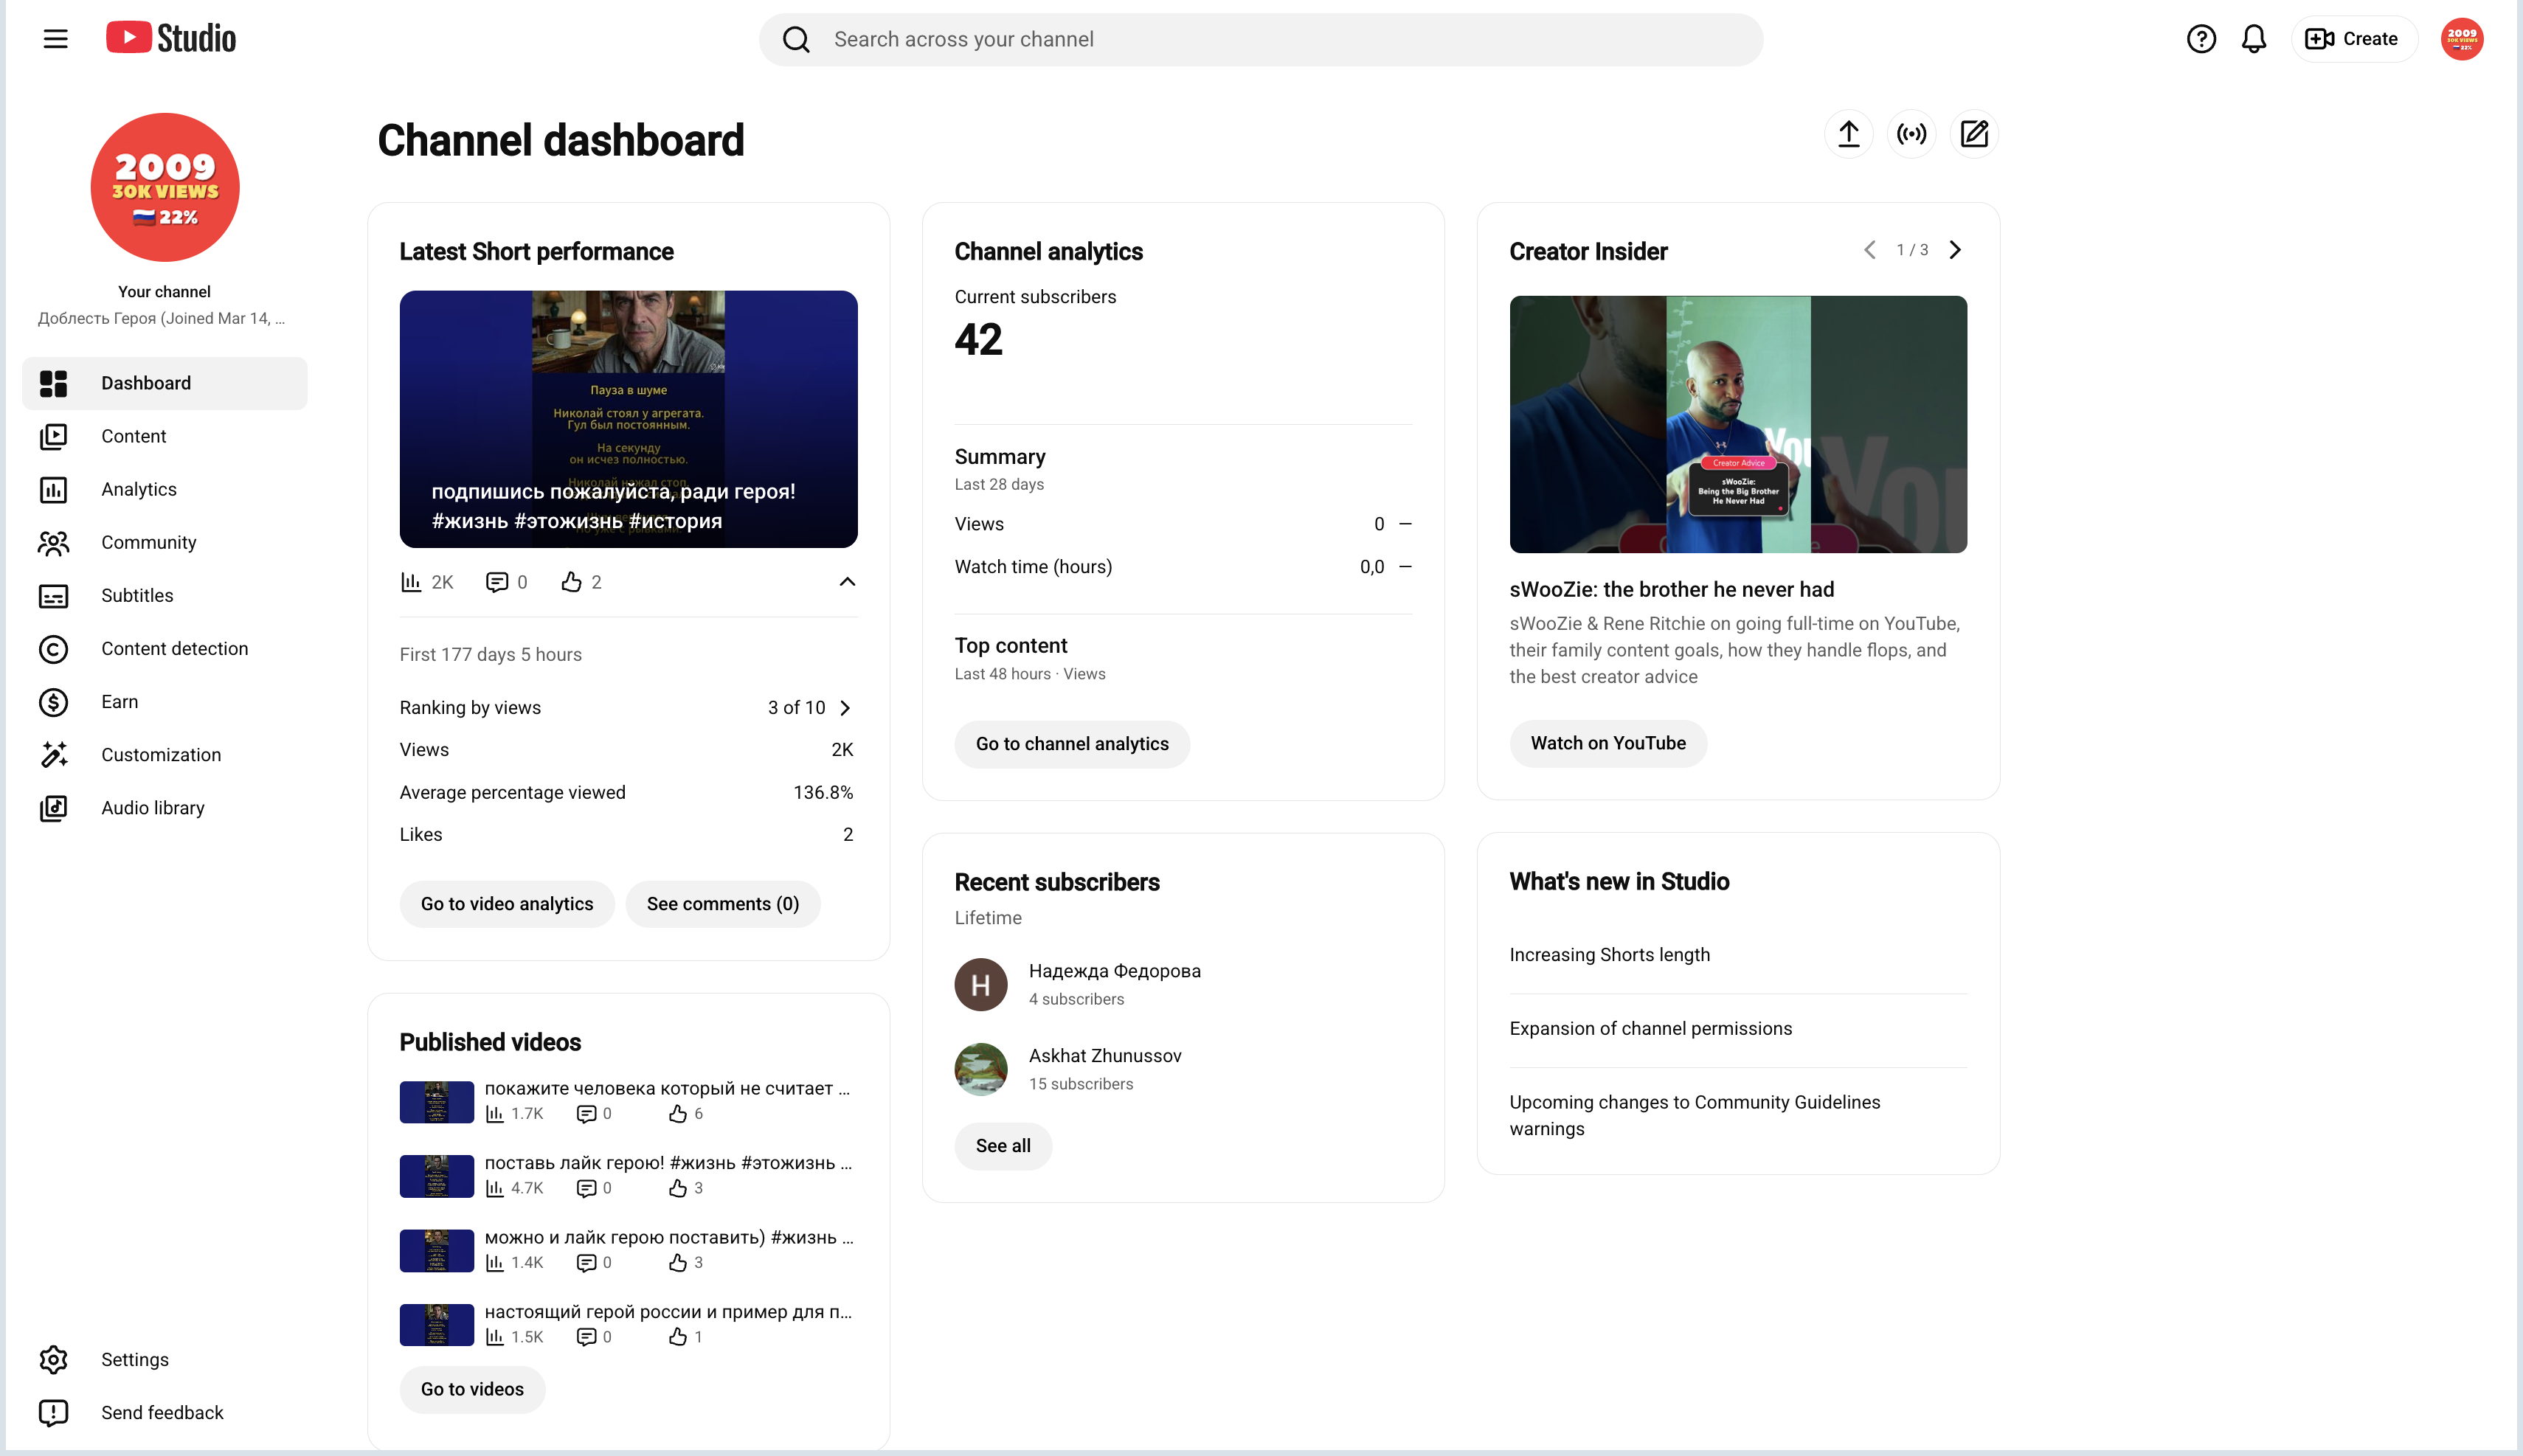Click Go to videos button
Screen dimensions: 2523x1456
pos(472,1389)
